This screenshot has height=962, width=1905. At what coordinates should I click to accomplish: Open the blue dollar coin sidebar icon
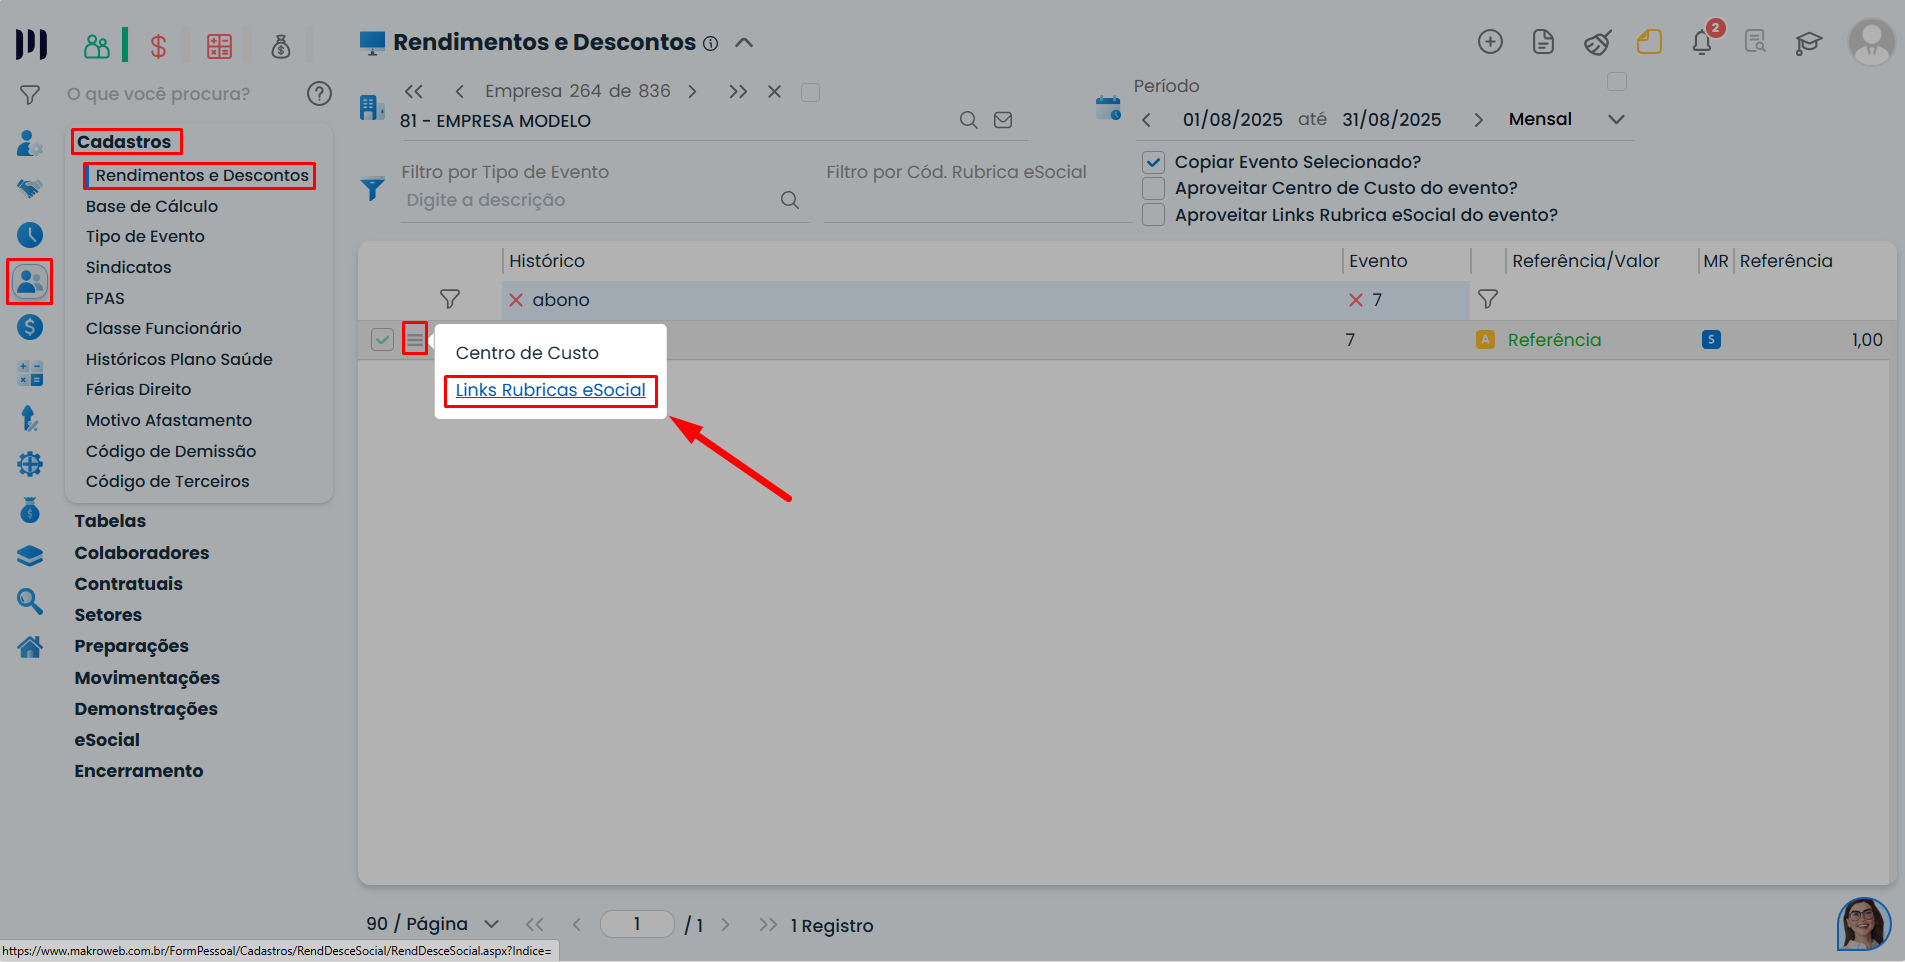(x=30, y=327)
